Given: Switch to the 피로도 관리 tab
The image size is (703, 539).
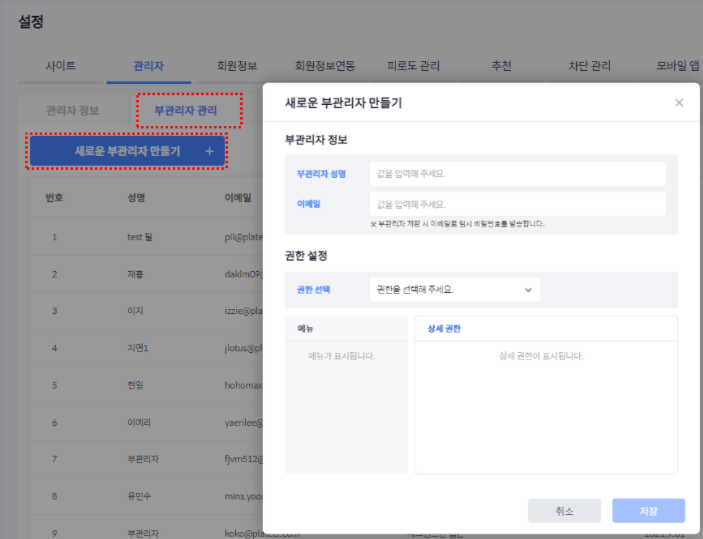Looking at the screenshot, I should pos(413,66).
